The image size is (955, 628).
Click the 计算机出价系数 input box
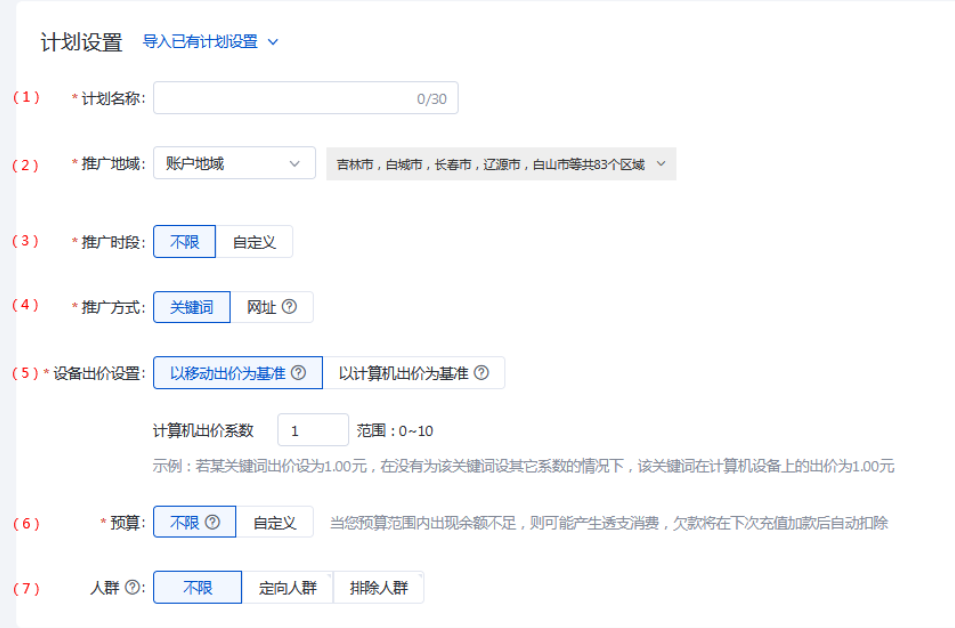click(x=312, y=431)
